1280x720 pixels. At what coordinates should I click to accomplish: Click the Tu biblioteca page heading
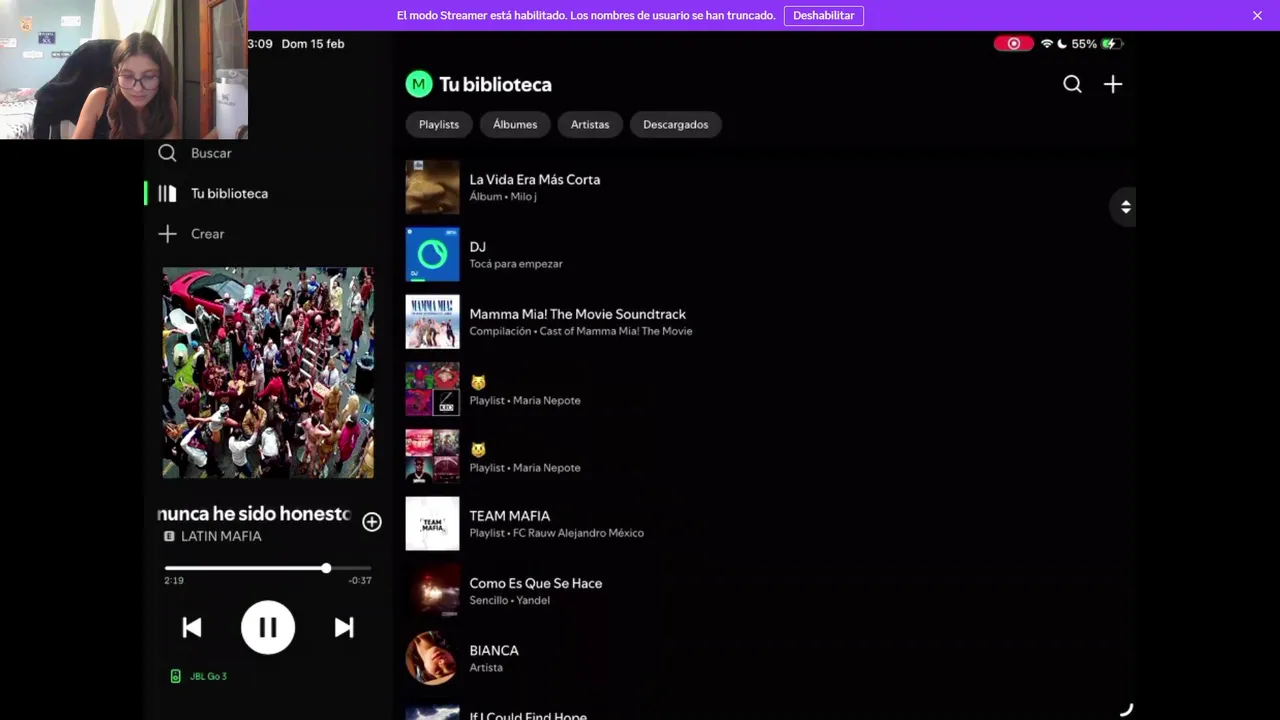tap(495, 84)
